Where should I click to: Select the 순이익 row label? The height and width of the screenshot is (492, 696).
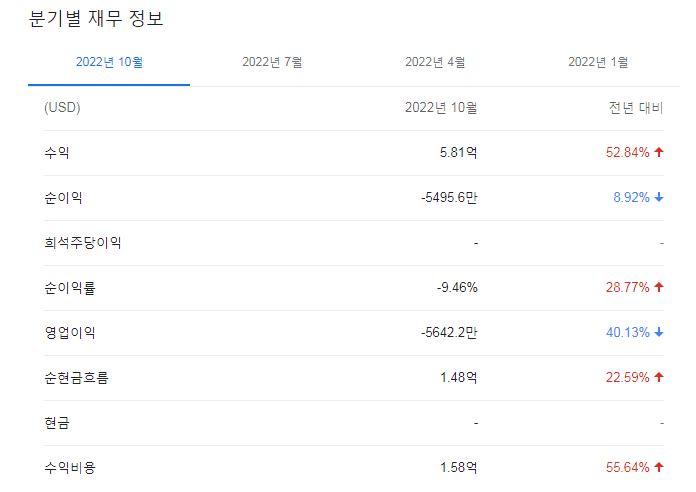63,198
